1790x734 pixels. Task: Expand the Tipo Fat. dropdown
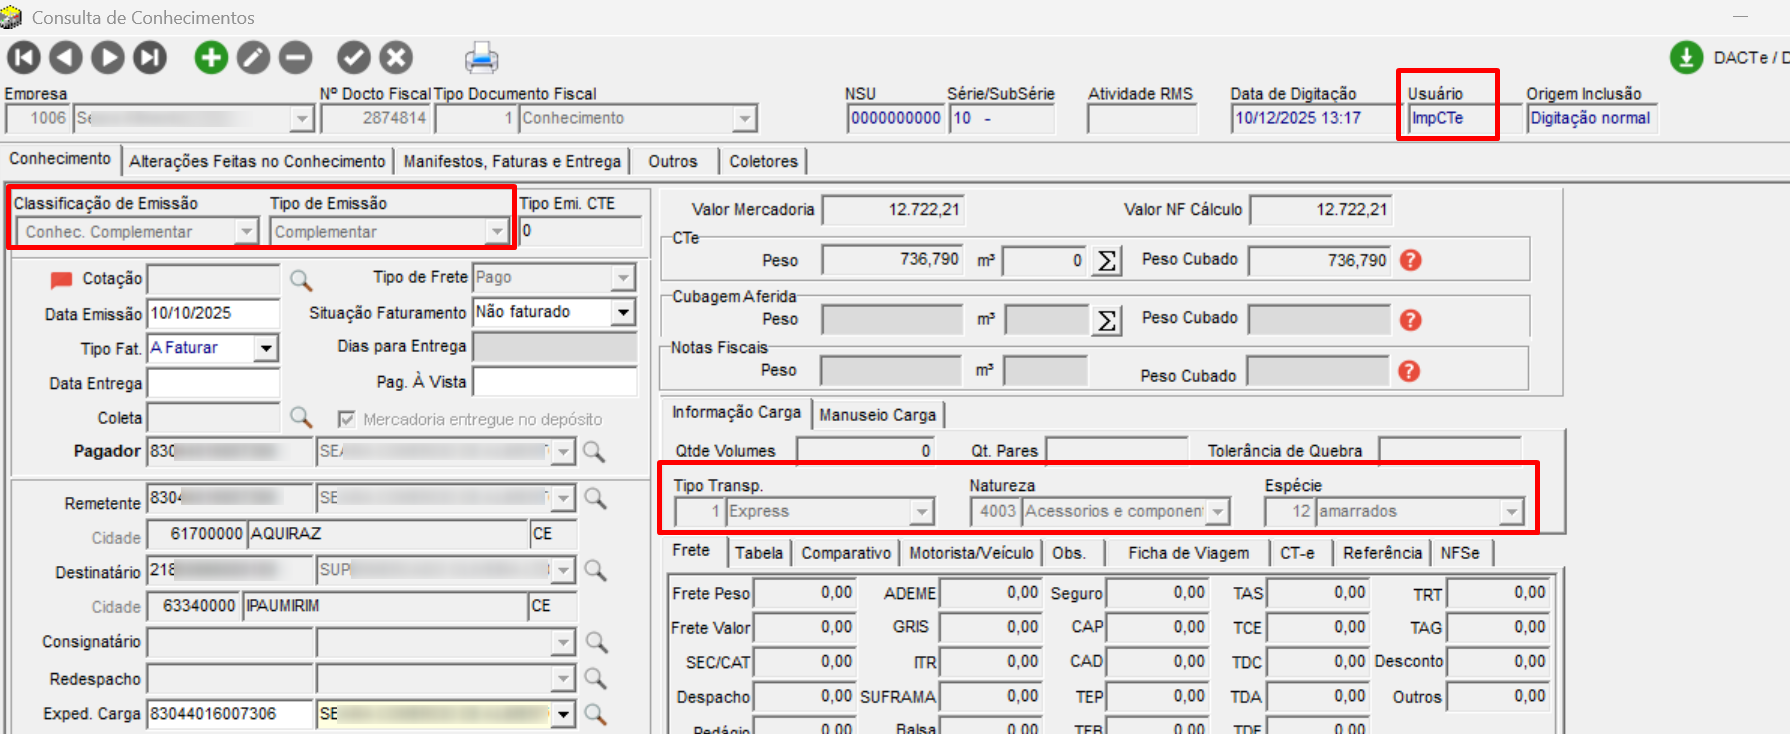point(266,348)
